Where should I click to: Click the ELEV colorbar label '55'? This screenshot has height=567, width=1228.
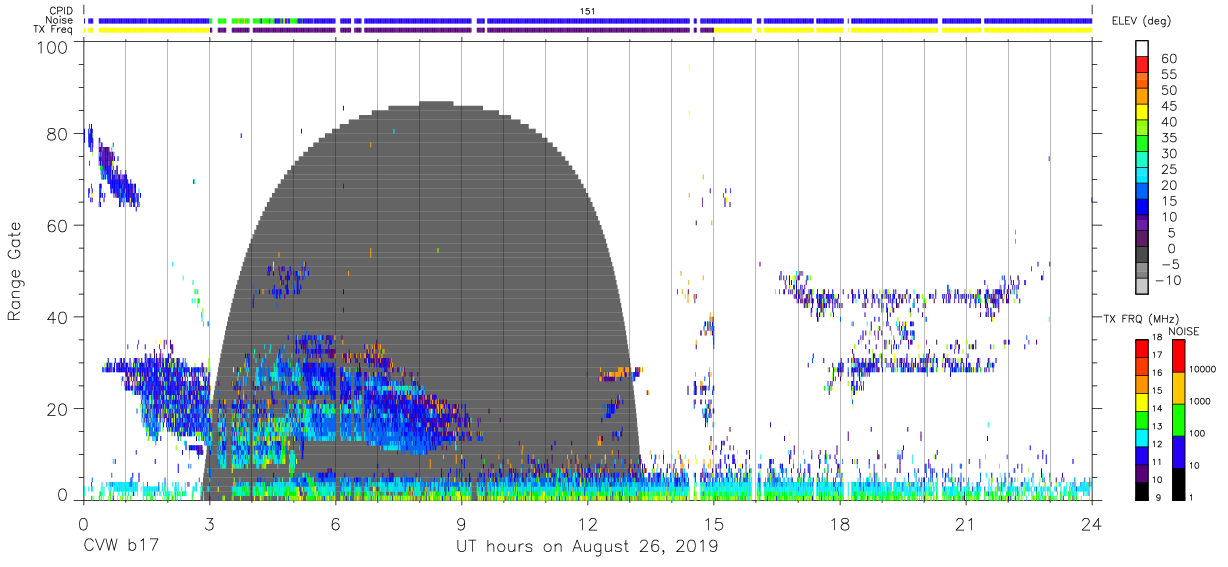[x=1167, y=75]
